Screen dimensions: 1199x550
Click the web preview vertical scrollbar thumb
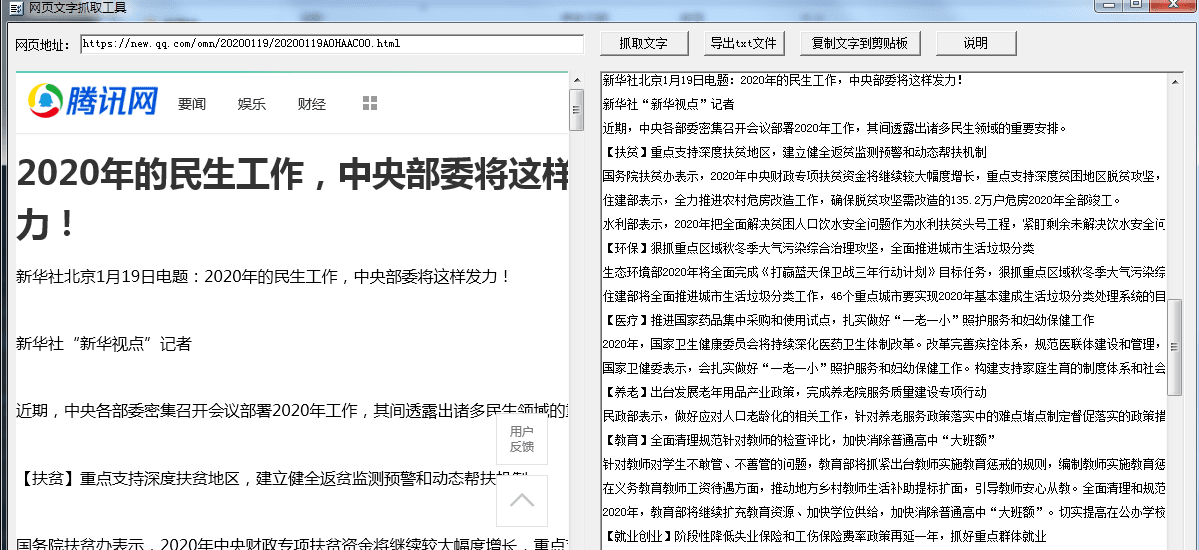point(576,110)
